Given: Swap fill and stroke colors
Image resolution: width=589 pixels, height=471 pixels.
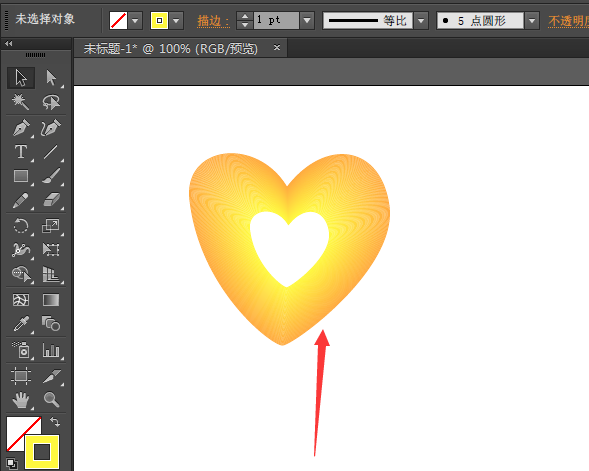Looking at the screenshot, I should 55,422.
